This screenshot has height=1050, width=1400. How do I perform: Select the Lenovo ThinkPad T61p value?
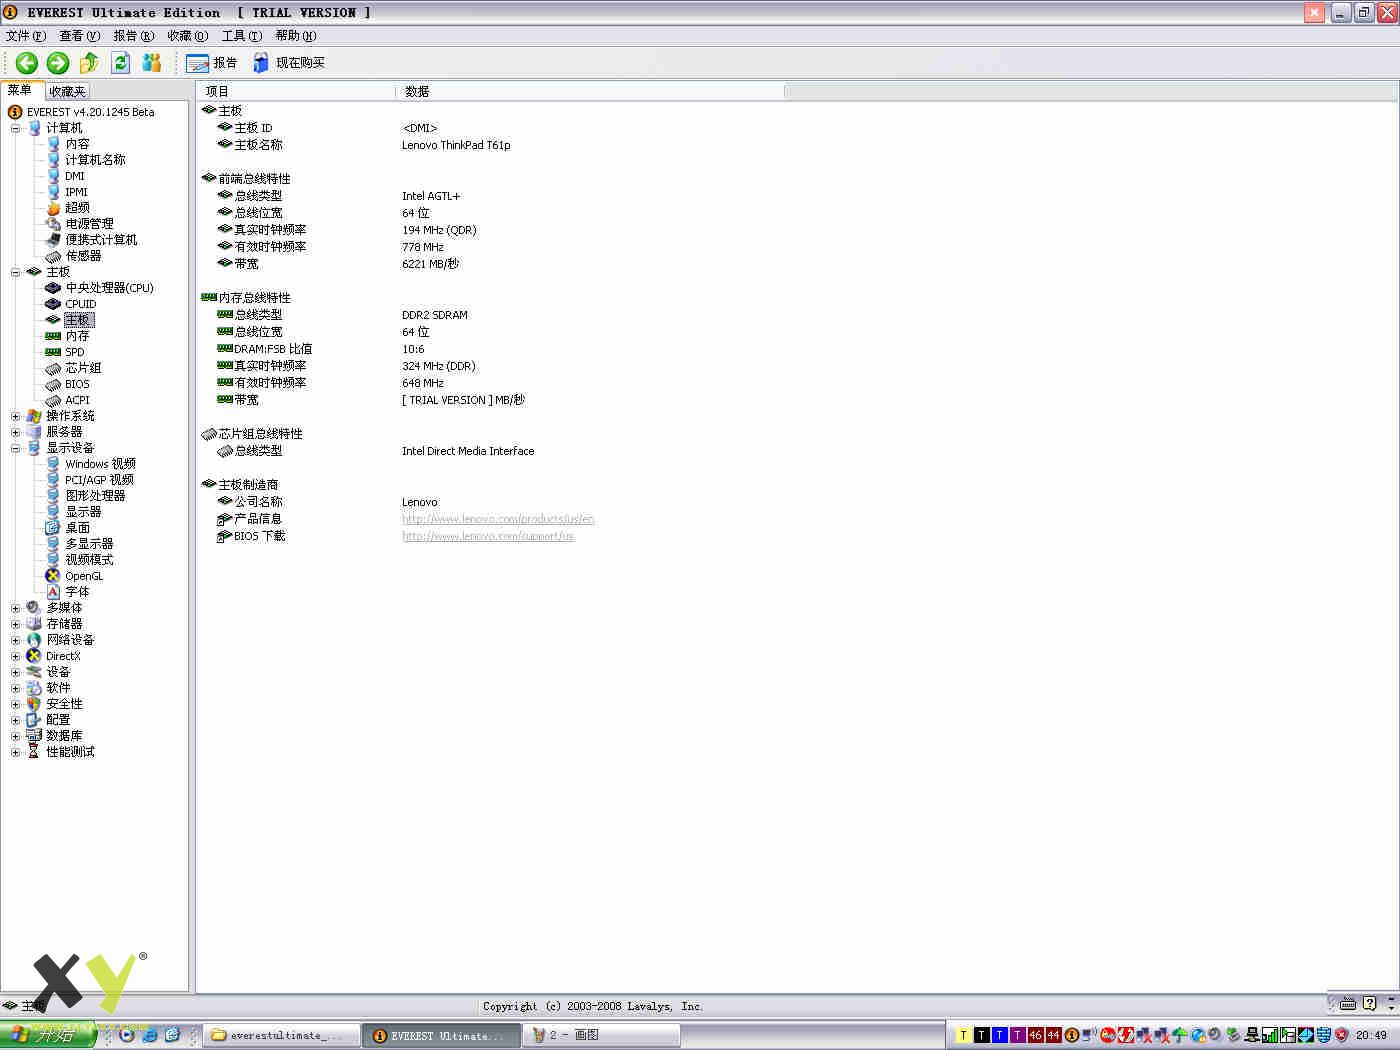click(456, 145)
